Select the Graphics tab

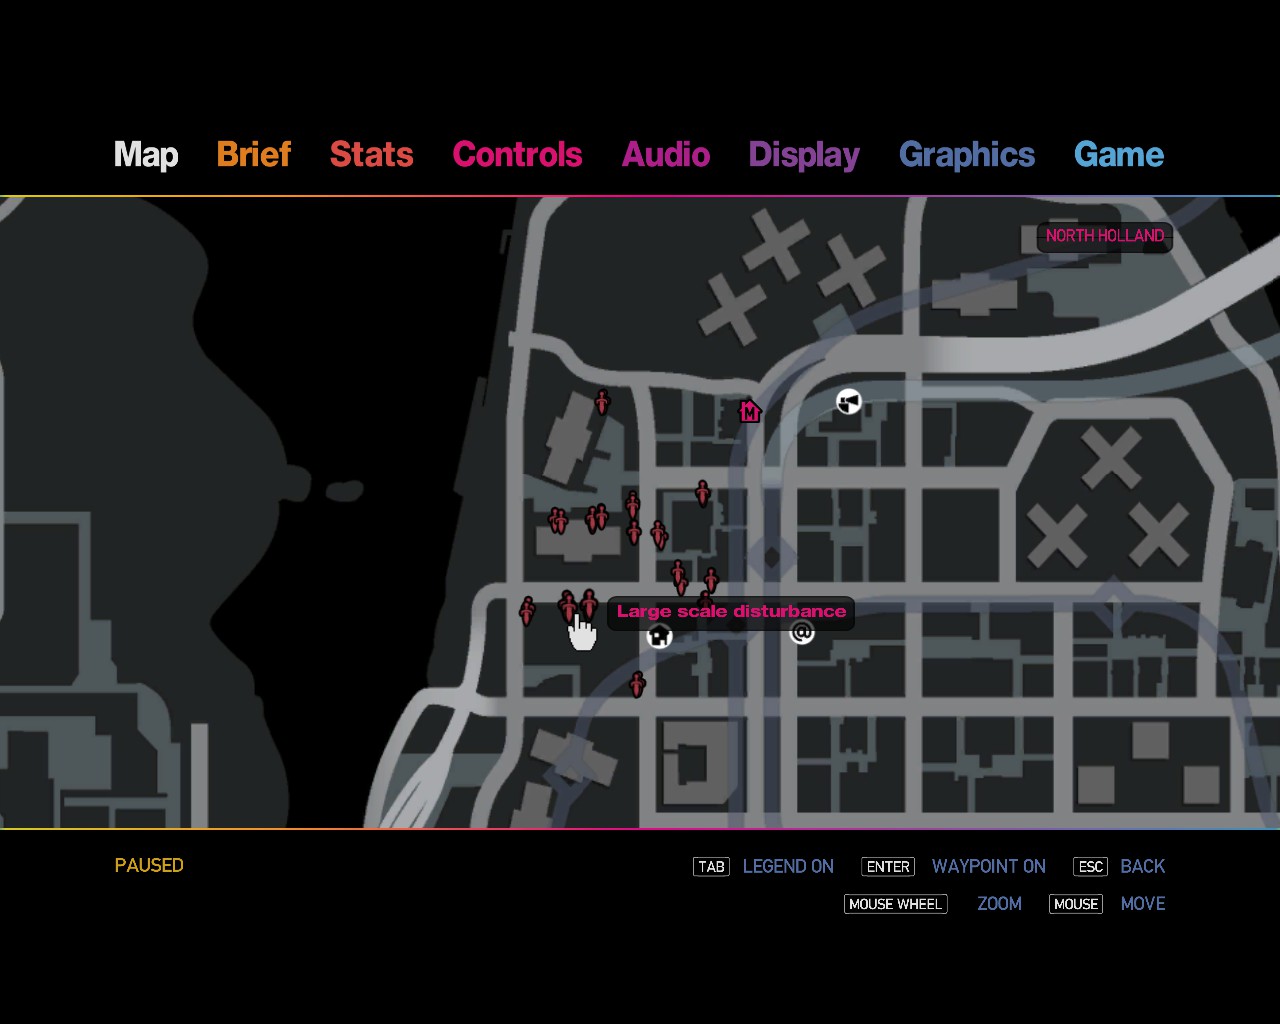click(x=966, y=155)
